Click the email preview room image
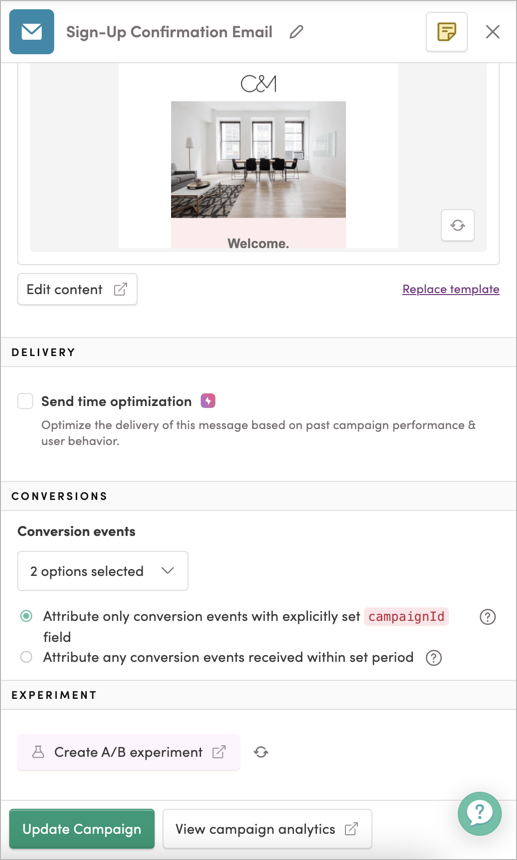Screen dimensions: 517x860 click(258, 160)
